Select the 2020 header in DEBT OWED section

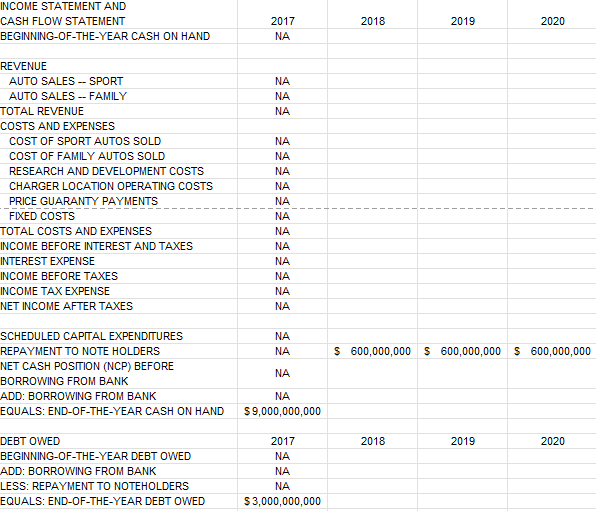[x=552, y=441]
